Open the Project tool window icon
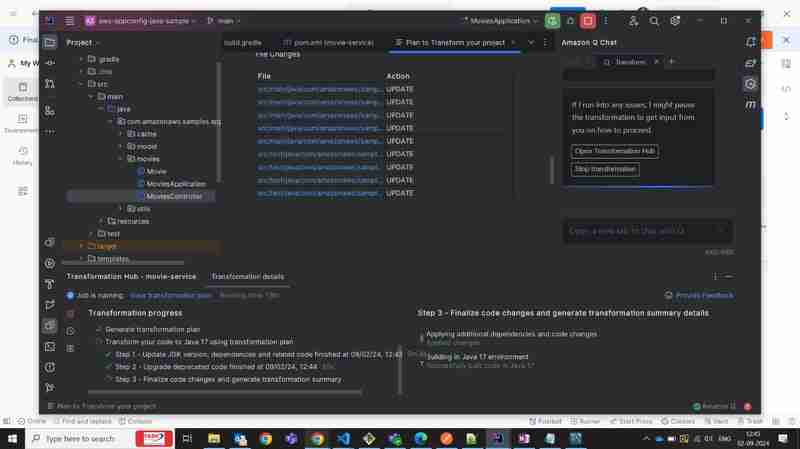This screenshot has height=449, width=800. (x=49, y=42)
